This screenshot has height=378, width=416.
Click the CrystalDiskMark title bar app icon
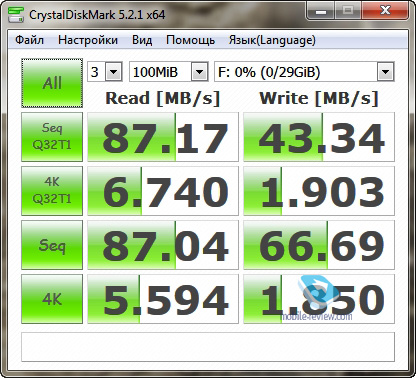(16, 14)
